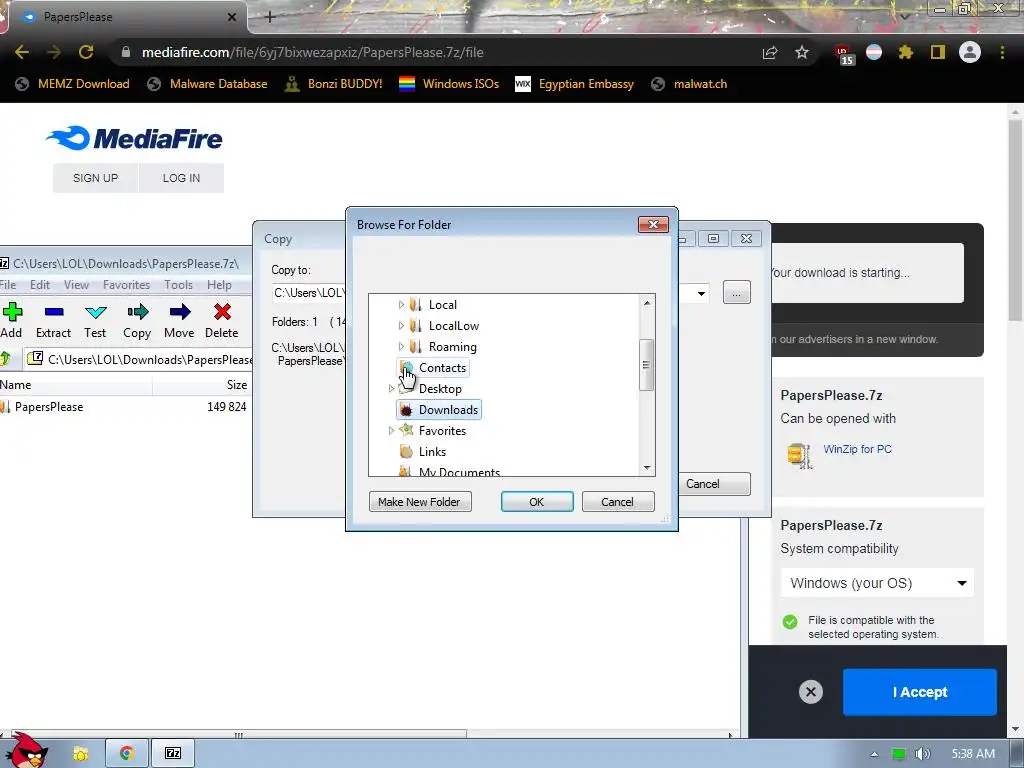Expand the Favorites folder in tree
This screenshot has width=1024, height=768.
pyautogui.click(x=391, y=430)
